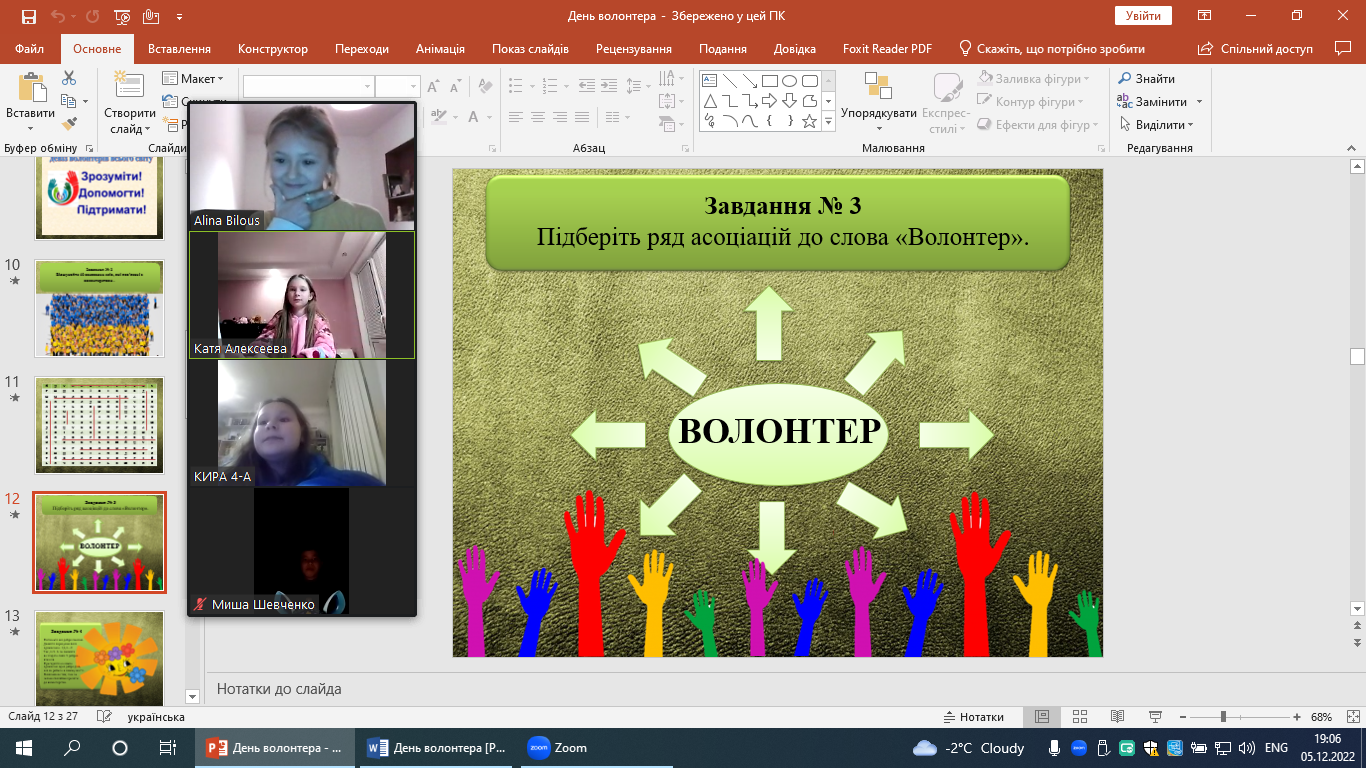Click the Cut scissors icon

click(69, 78)
